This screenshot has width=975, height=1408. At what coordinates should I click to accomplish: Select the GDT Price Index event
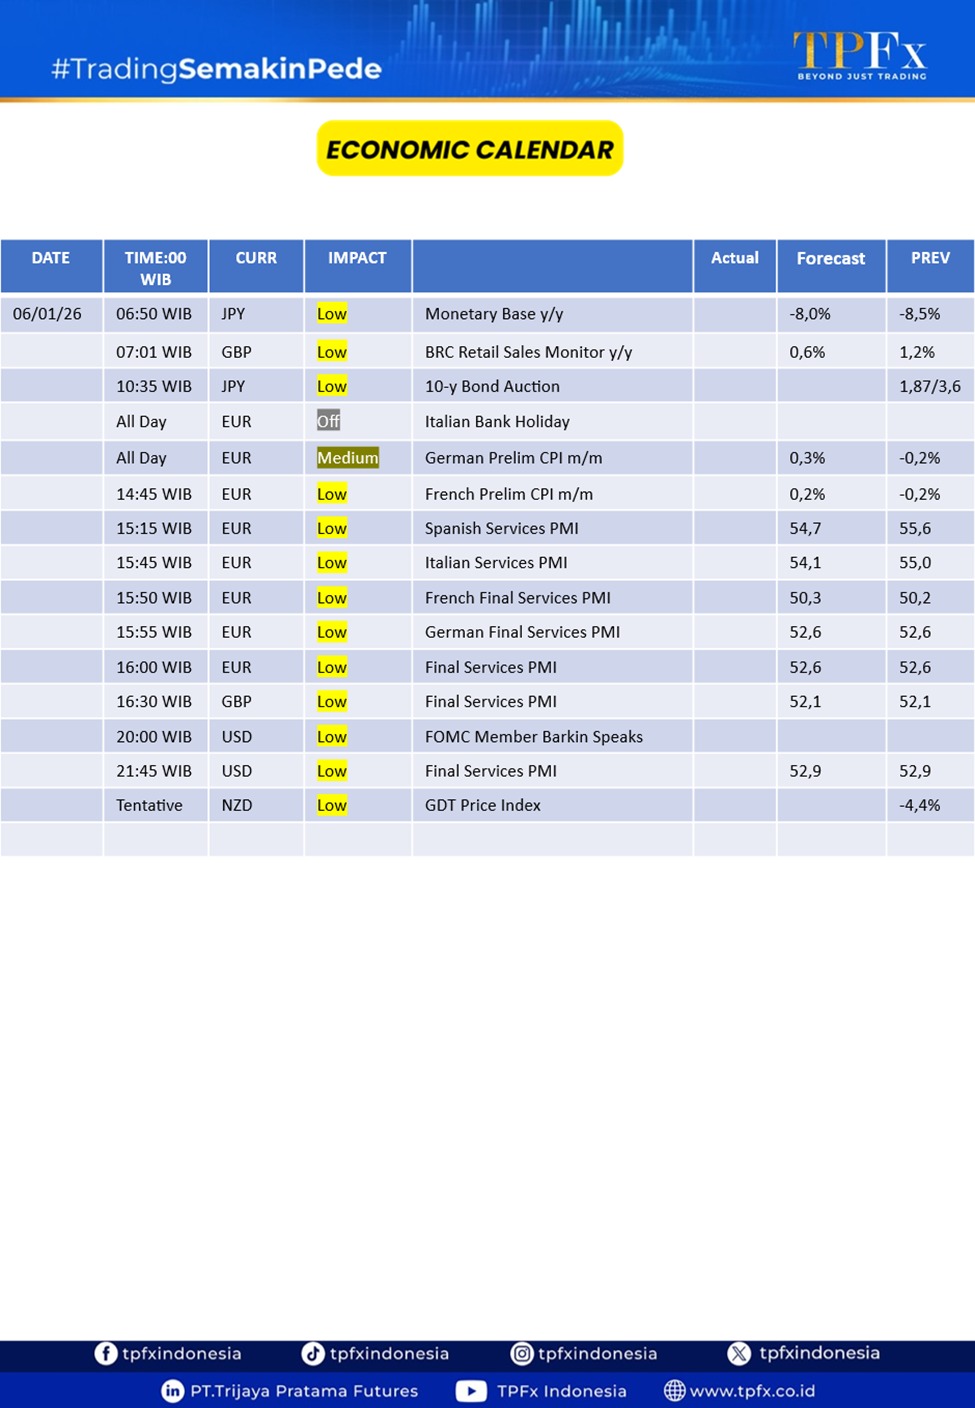(482, 805)
